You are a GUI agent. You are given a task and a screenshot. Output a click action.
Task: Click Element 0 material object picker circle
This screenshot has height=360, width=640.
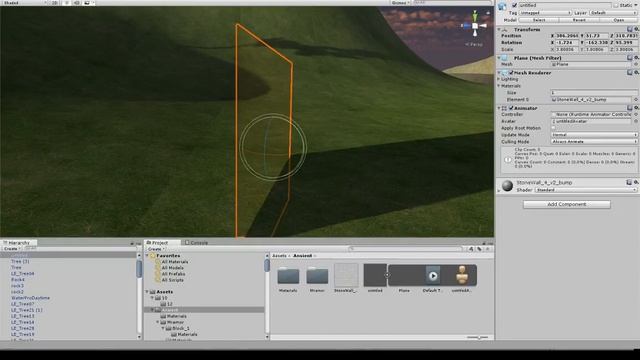point(636,100)
